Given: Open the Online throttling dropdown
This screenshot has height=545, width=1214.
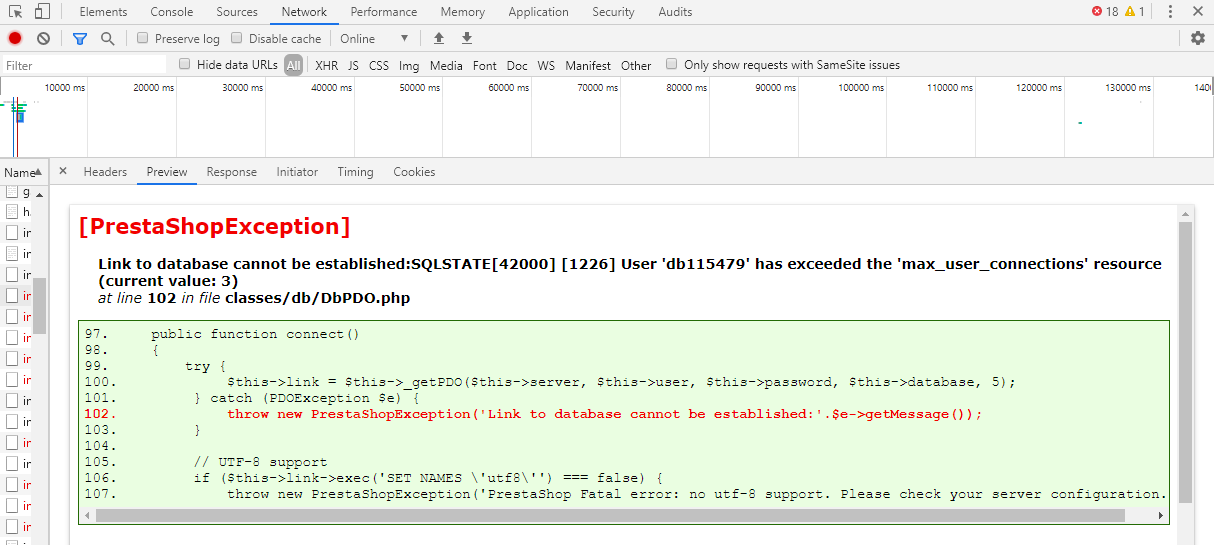Looking at the screenshot, I should [x=375, y=38].
